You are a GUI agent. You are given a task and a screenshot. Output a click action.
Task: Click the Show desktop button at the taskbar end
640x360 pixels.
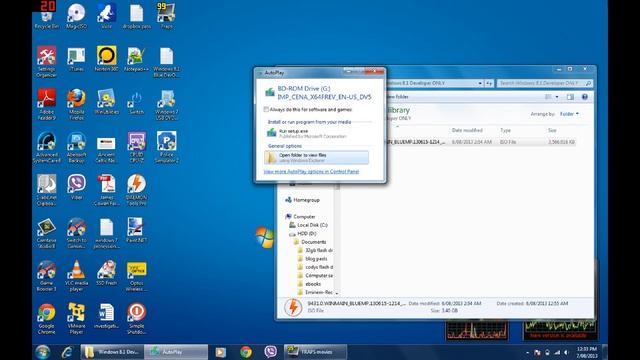click(x=605, y=352)
